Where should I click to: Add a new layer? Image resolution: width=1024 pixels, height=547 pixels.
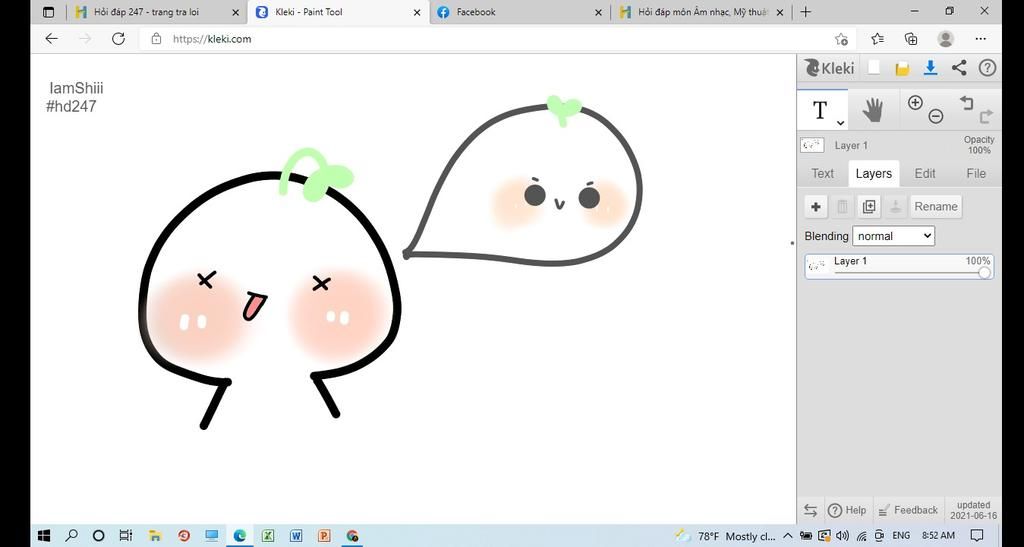[816, 207]
